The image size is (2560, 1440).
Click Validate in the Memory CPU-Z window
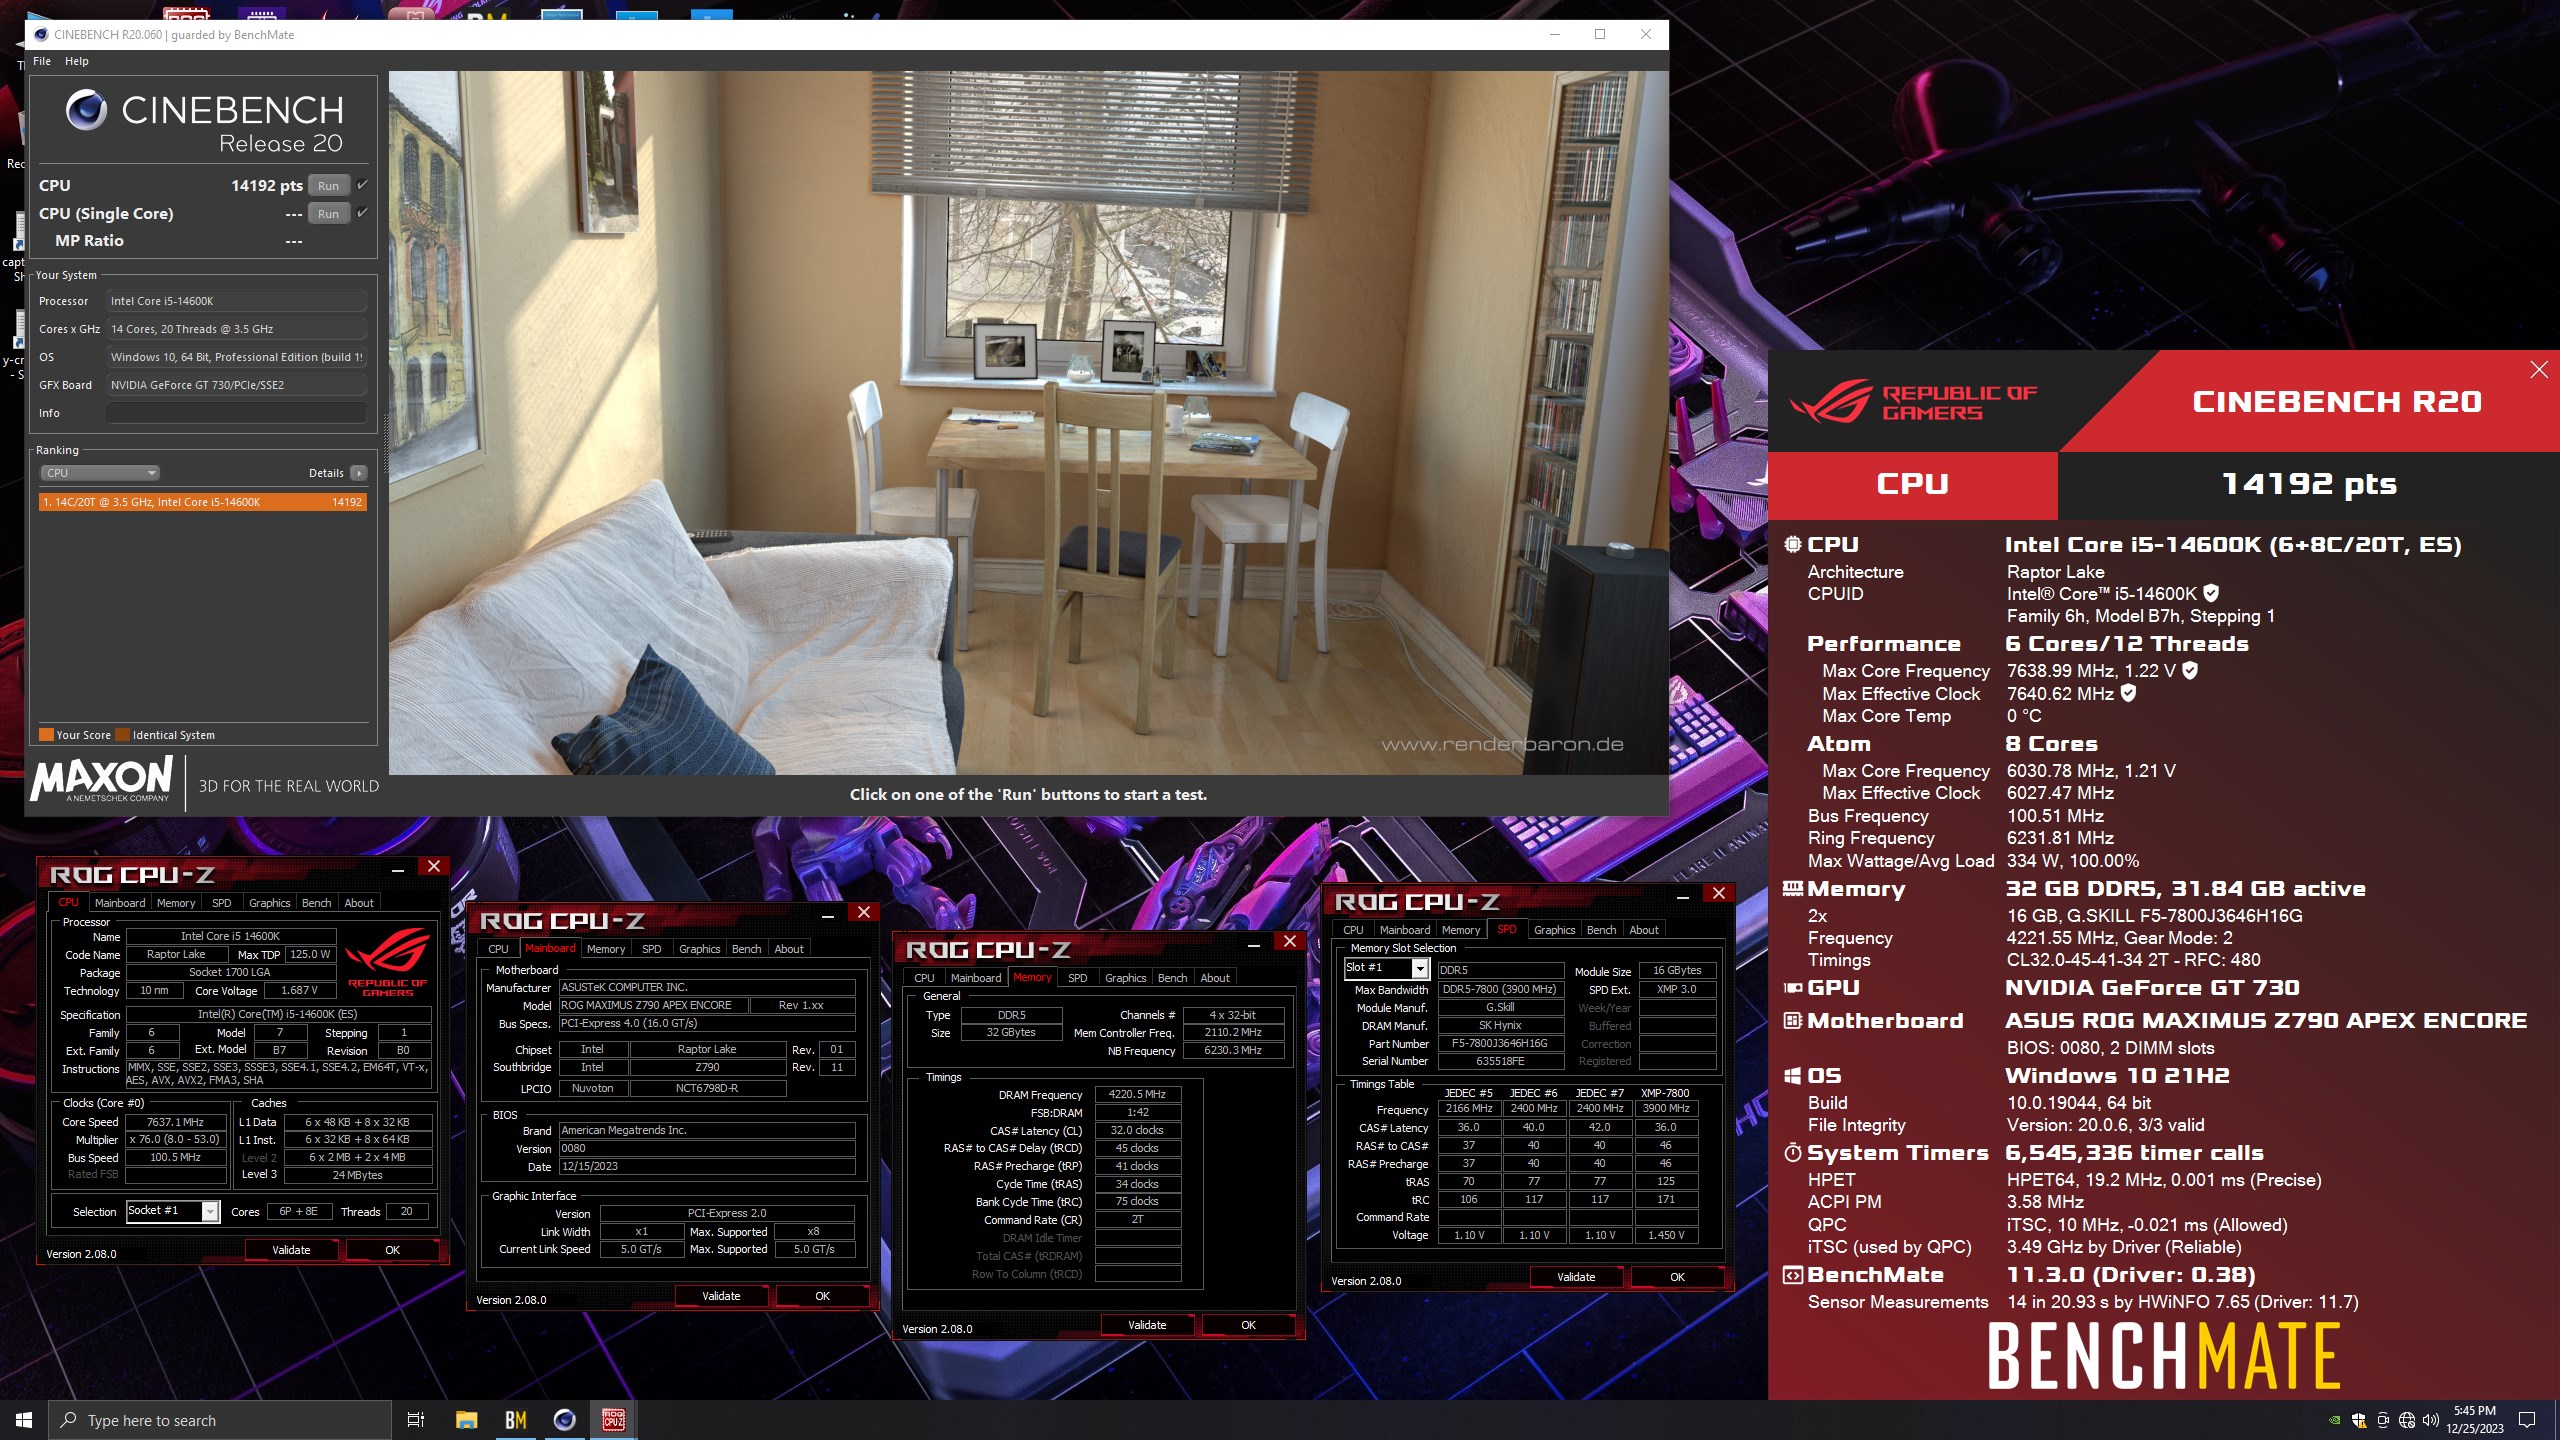(x=1147, y=1325)
